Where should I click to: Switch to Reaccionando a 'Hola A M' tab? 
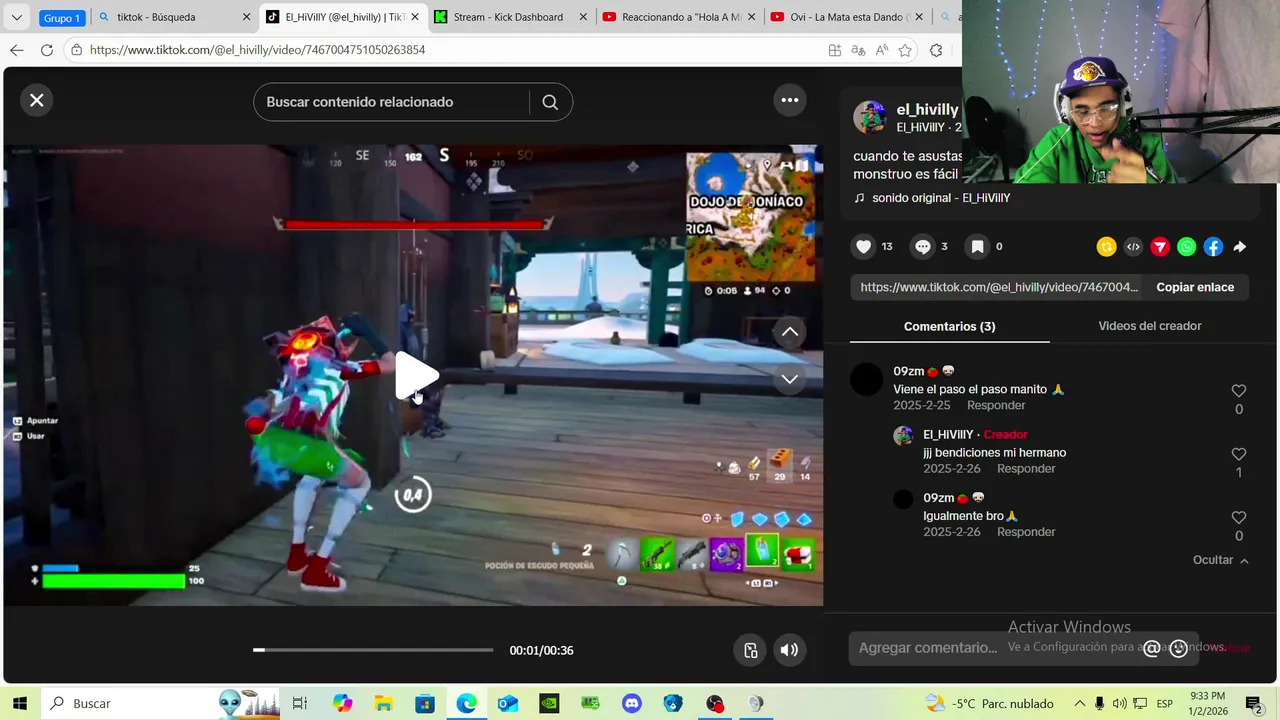679,17
